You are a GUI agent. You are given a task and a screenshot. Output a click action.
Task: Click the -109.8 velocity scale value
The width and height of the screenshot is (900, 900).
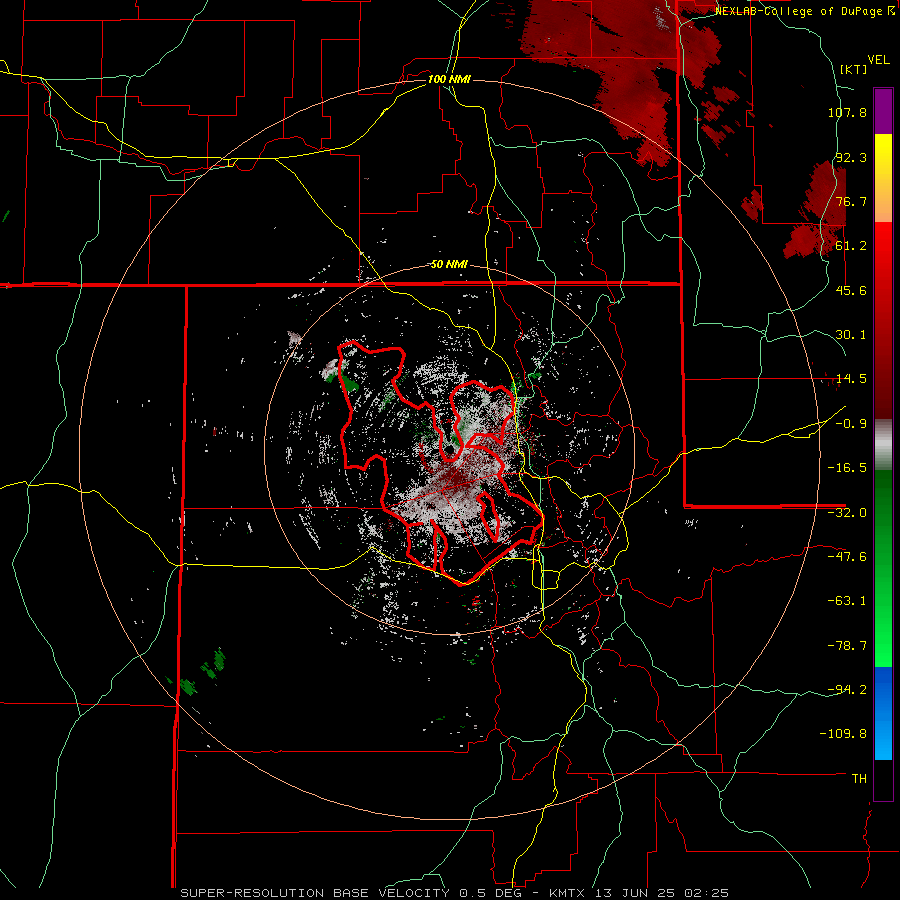tap(843, 734)
